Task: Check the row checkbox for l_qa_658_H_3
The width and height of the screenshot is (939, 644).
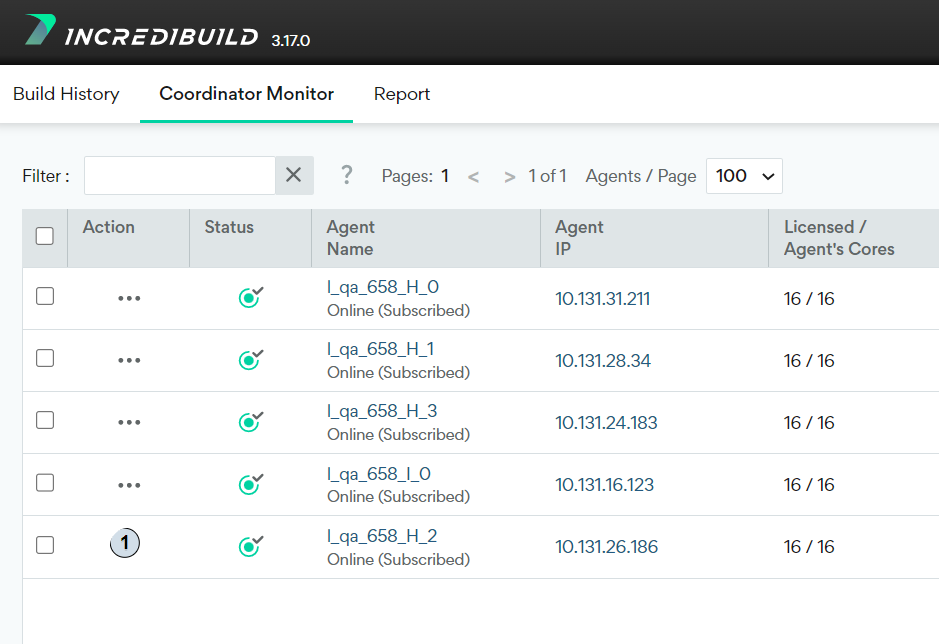Action: pyautogui.click(x=44, y=421)
